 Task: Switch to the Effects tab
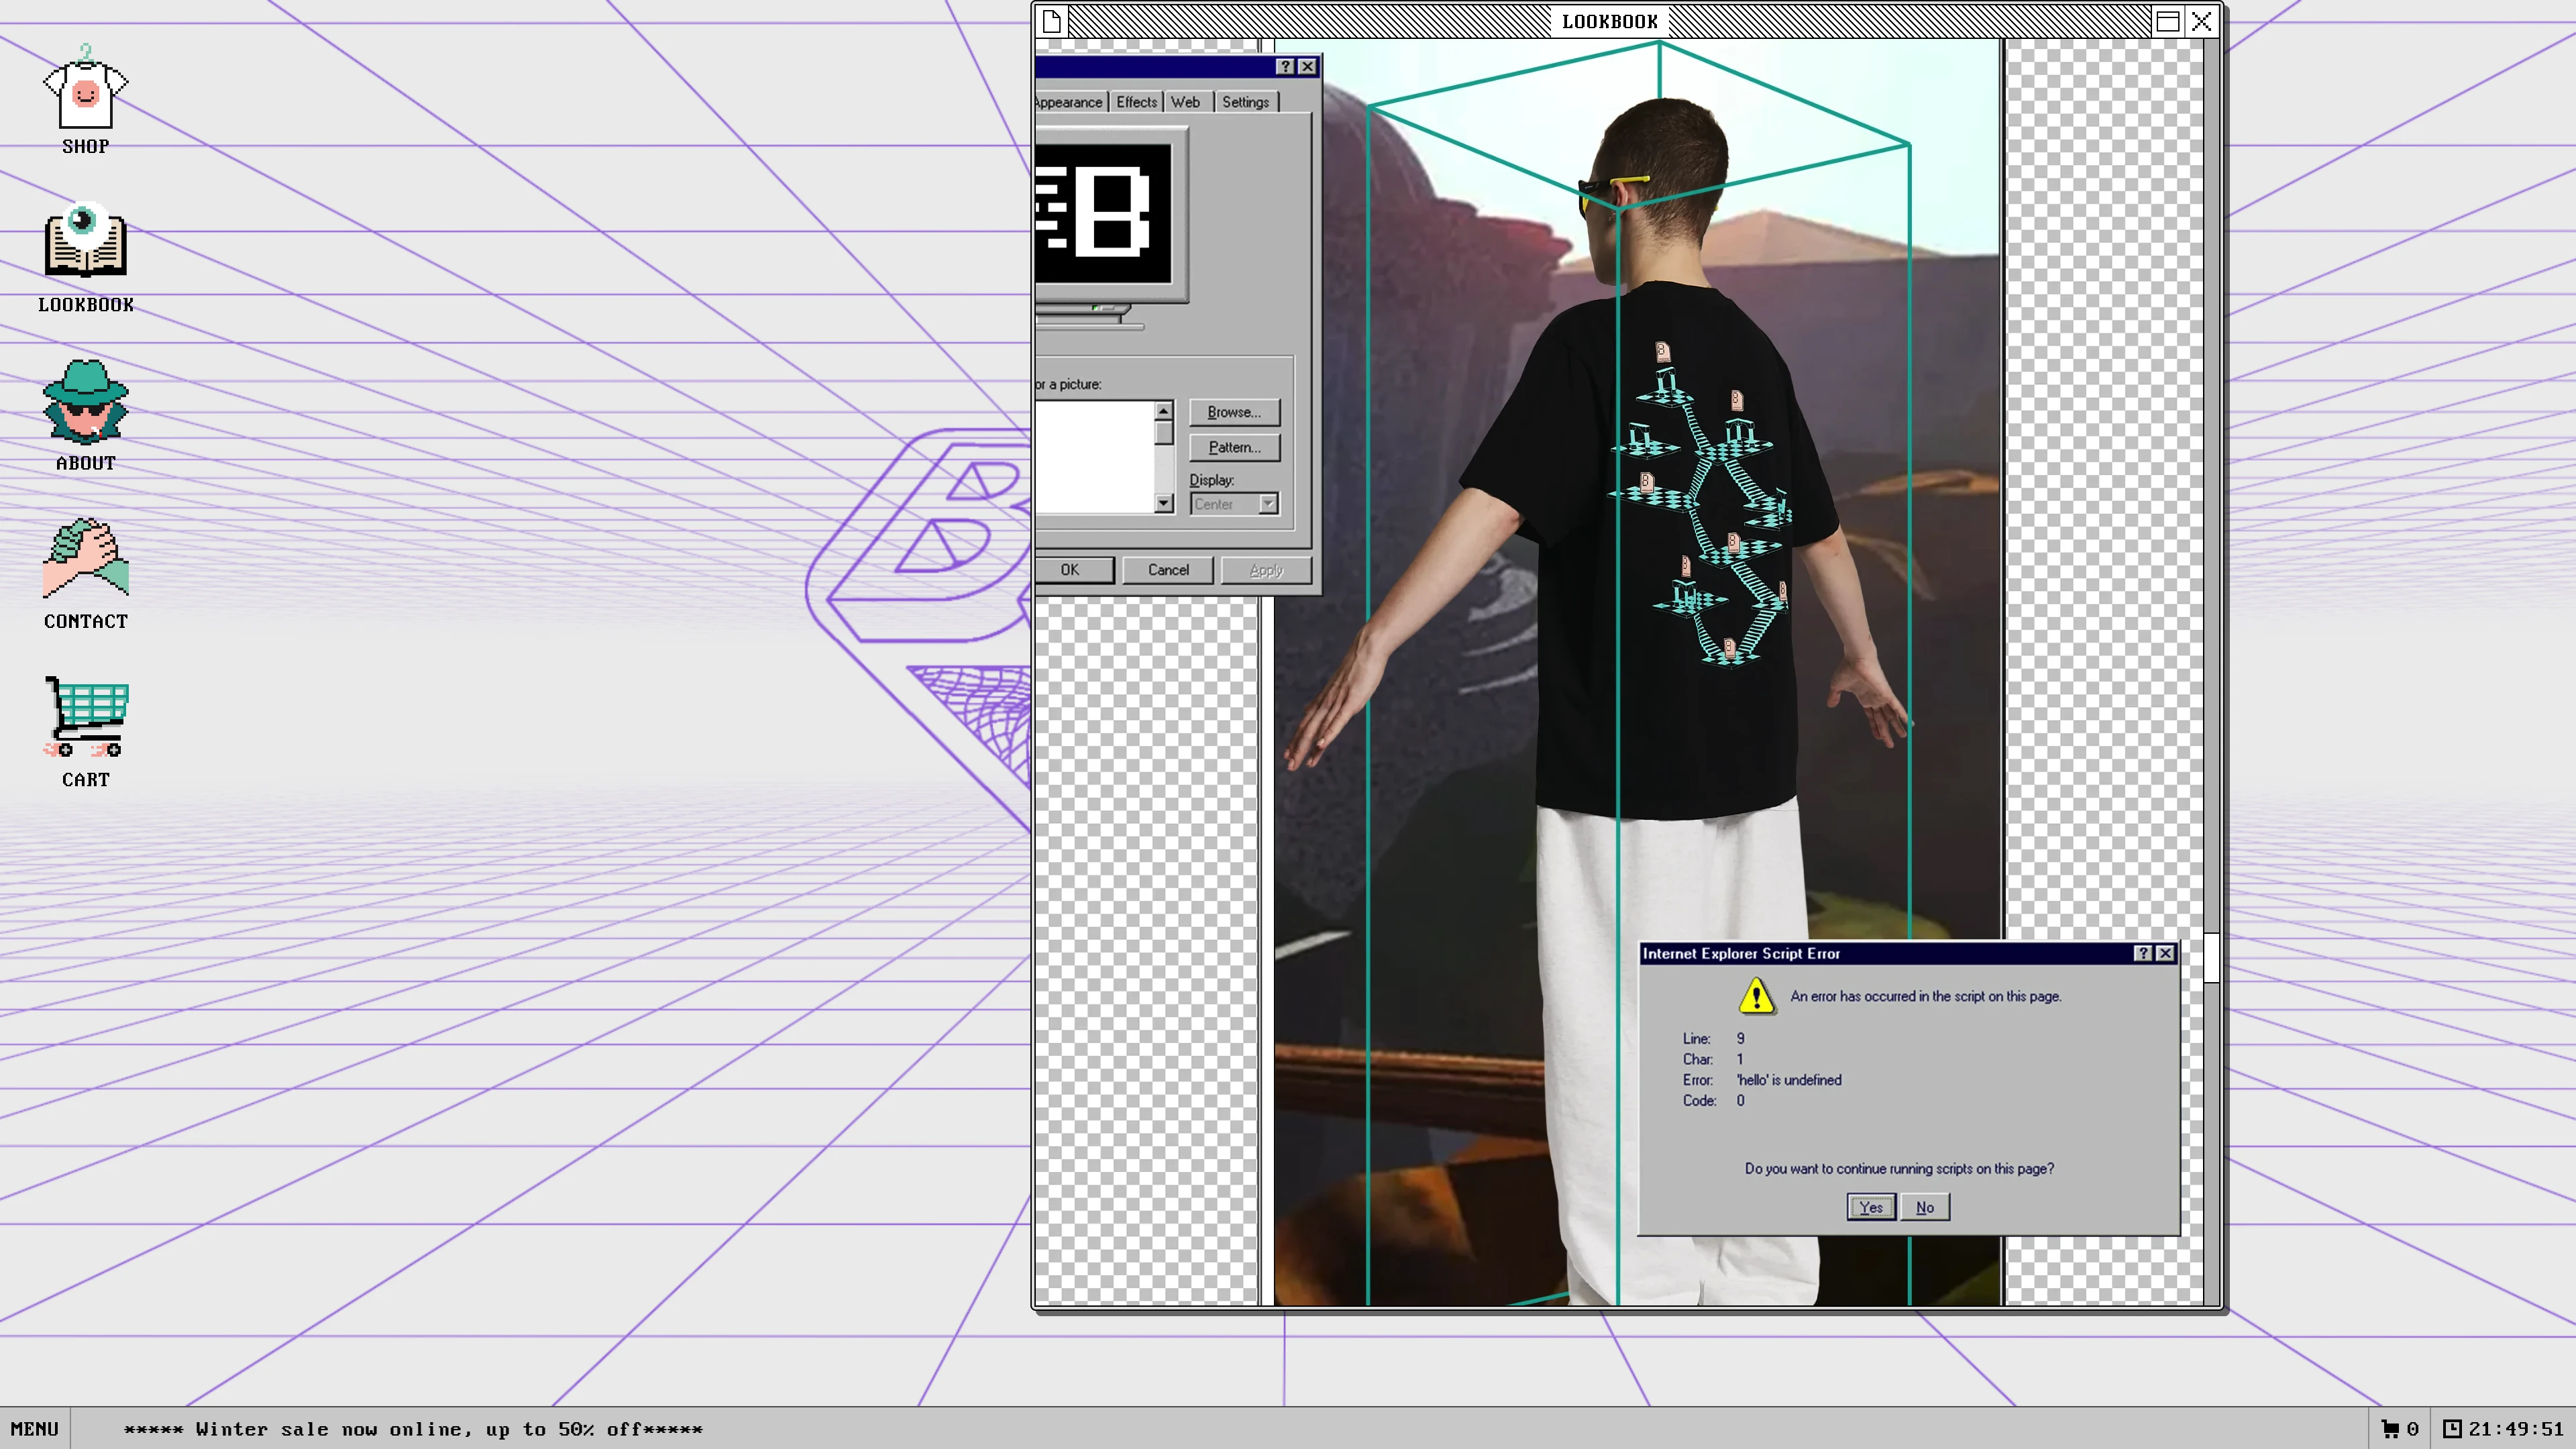1136,102
